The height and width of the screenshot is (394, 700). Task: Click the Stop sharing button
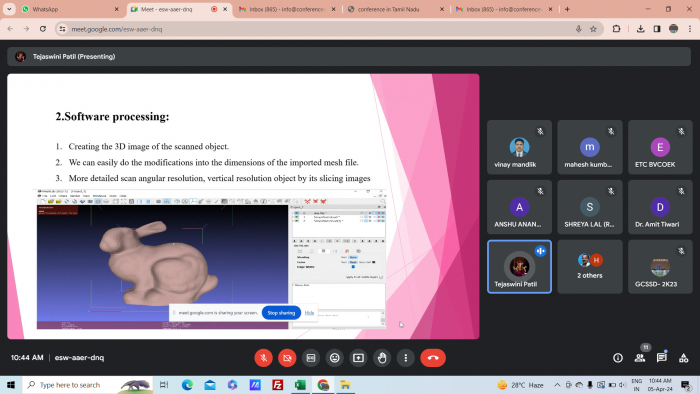(281, 313)
